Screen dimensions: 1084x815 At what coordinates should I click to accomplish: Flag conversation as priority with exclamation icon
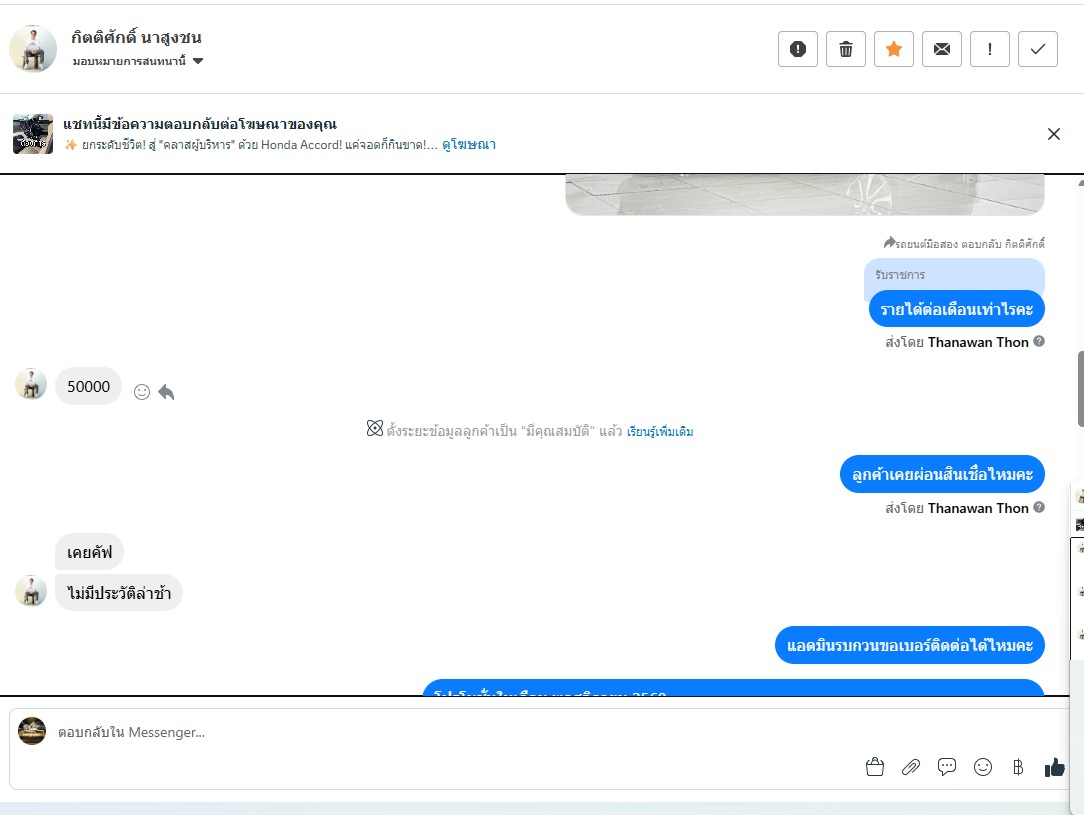990,49
